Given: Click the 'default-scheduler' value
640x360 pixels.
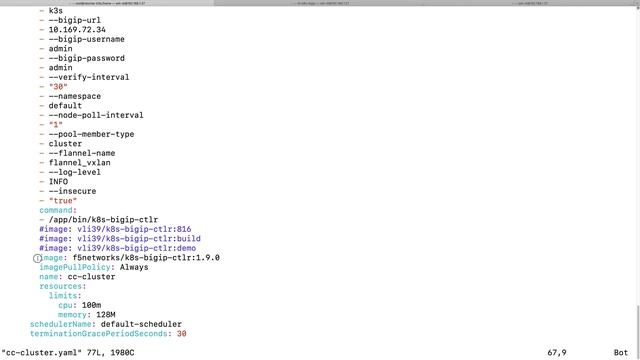Looking at the screenshot, I should [141, 324].
